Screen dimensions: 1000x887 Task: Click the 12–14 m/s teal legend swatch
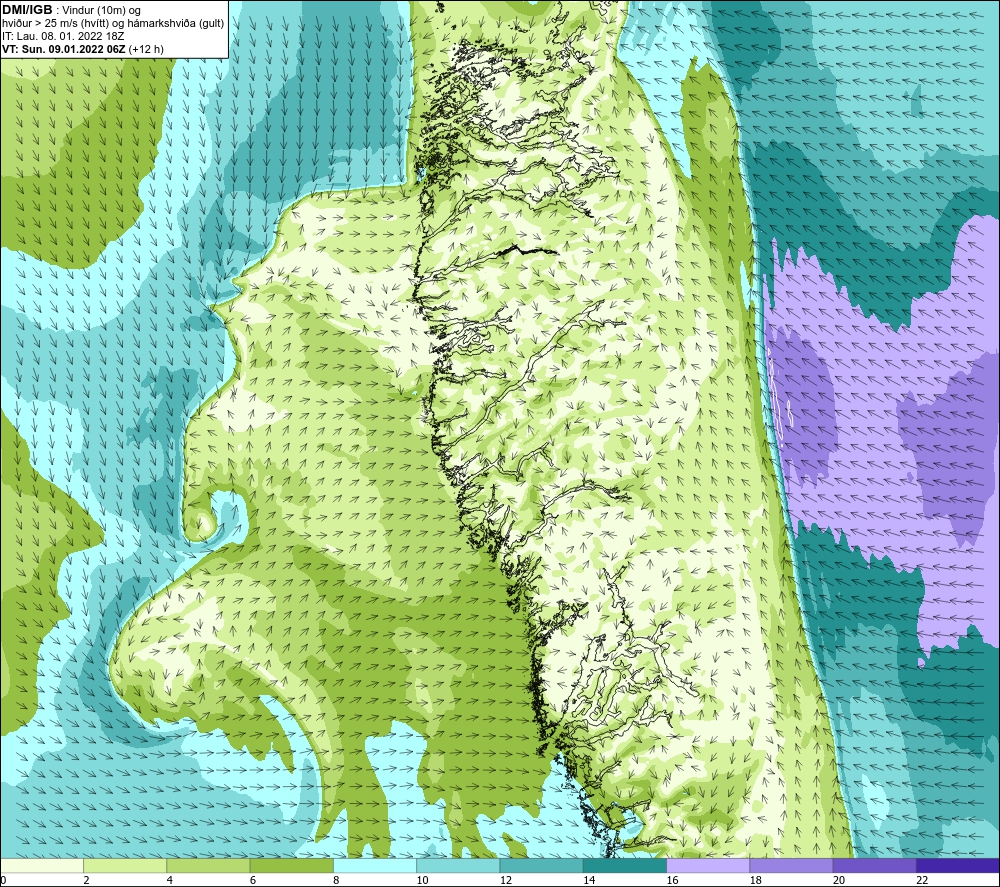coord(541,866)
